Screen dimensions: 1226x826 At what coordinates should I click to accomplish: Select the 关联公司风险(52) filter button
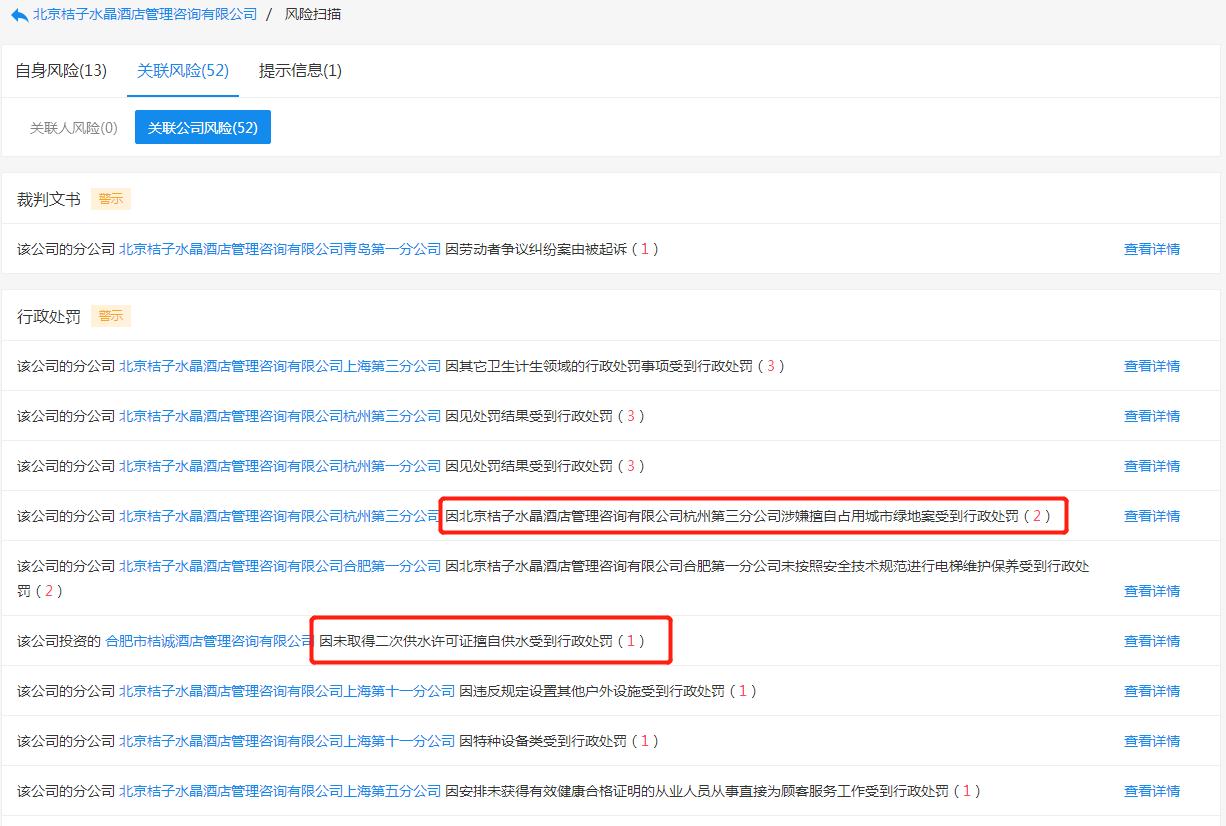(x=203, y=128)
